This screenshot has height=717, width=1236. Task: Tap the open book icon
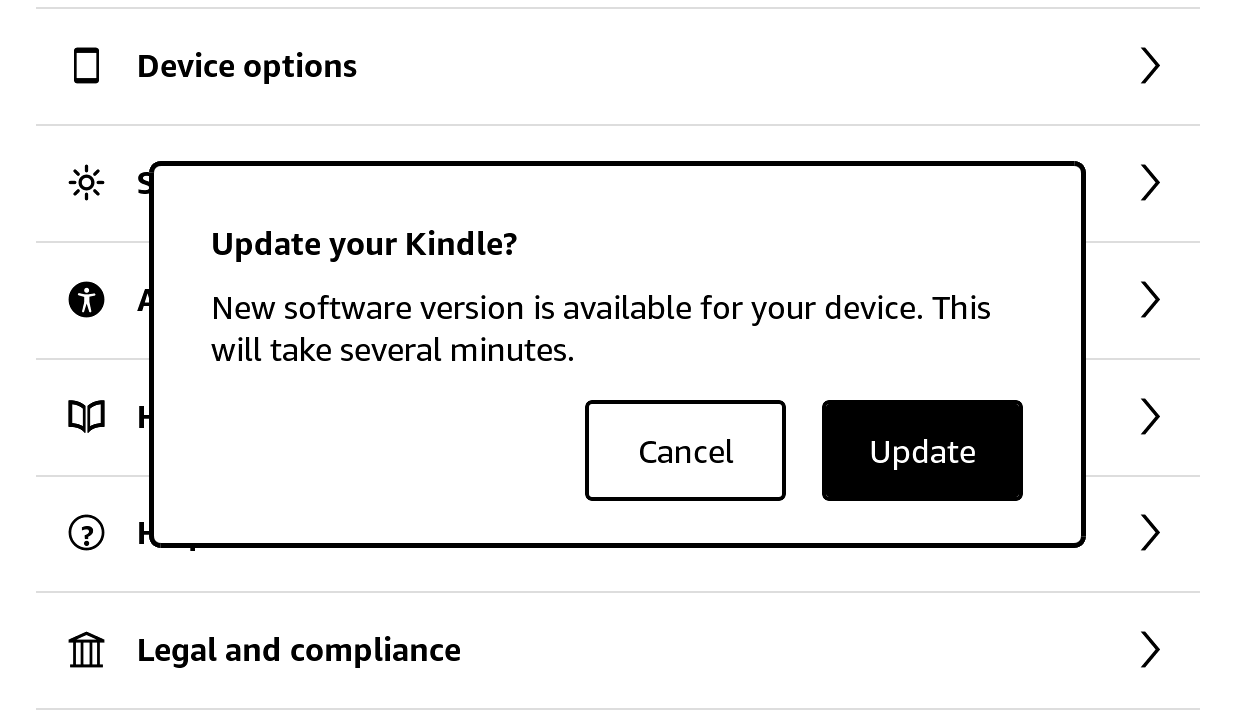point(87,416)
